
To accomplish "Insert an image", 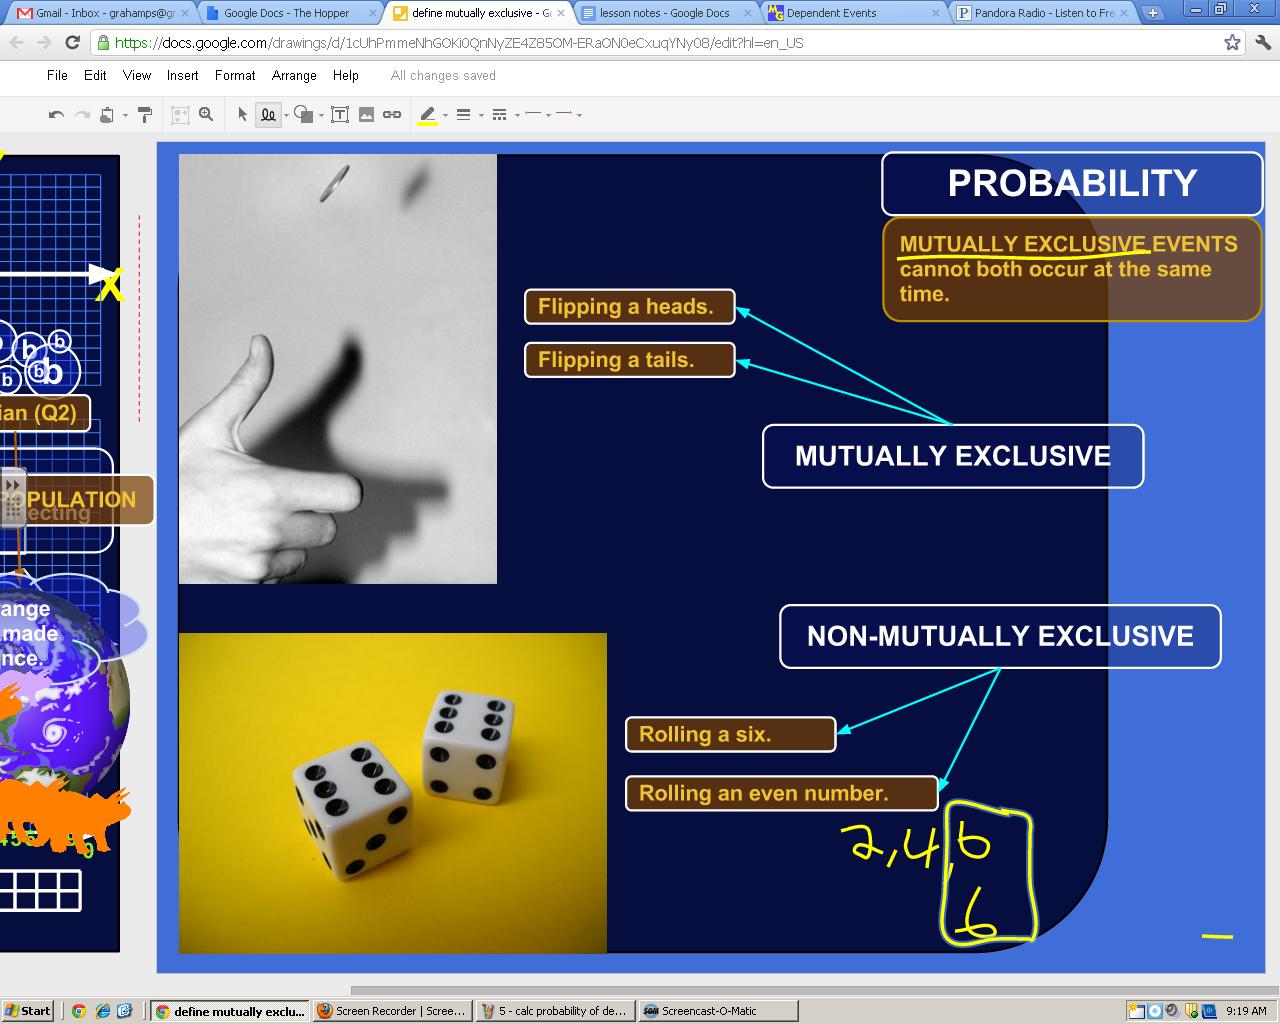I will (x=366, y=115).
